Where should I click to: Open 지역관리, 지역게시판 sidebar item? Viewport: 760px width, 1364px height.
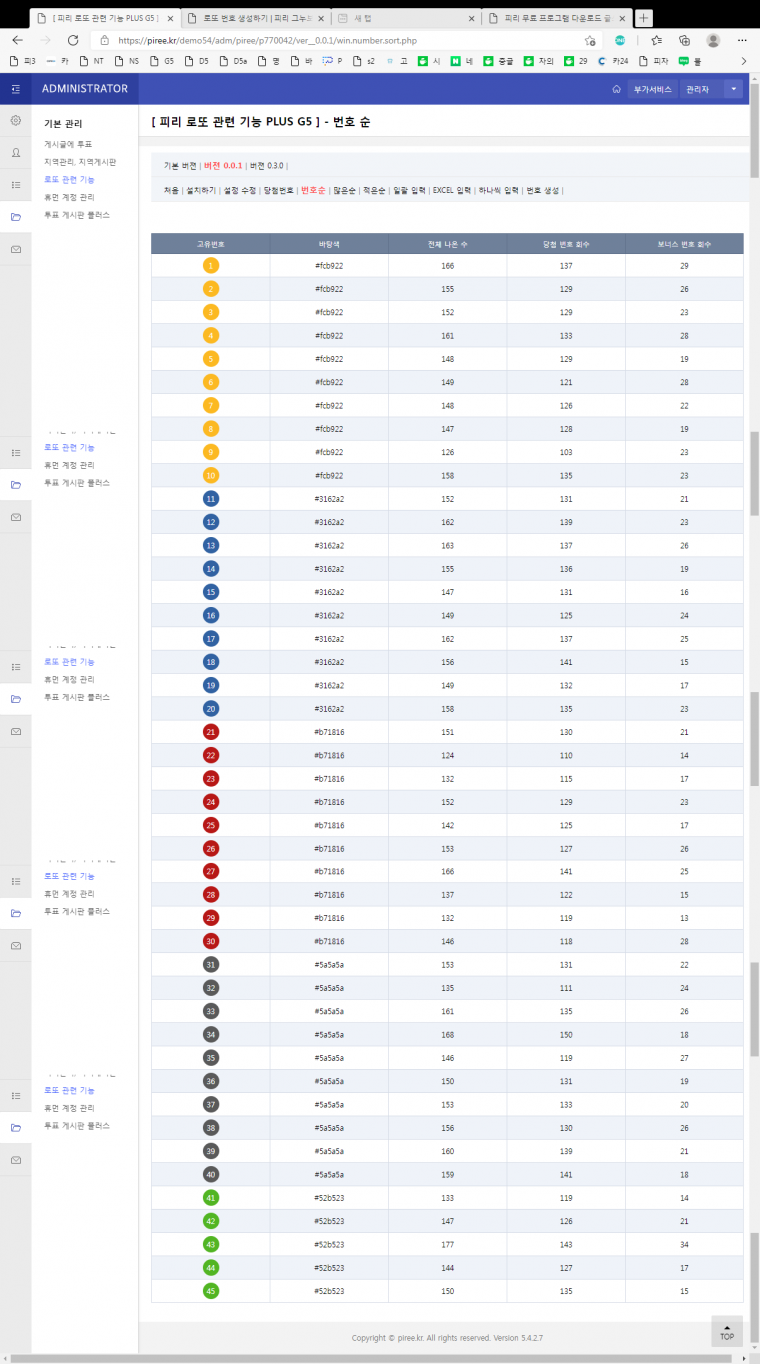(x=80, y=161)
